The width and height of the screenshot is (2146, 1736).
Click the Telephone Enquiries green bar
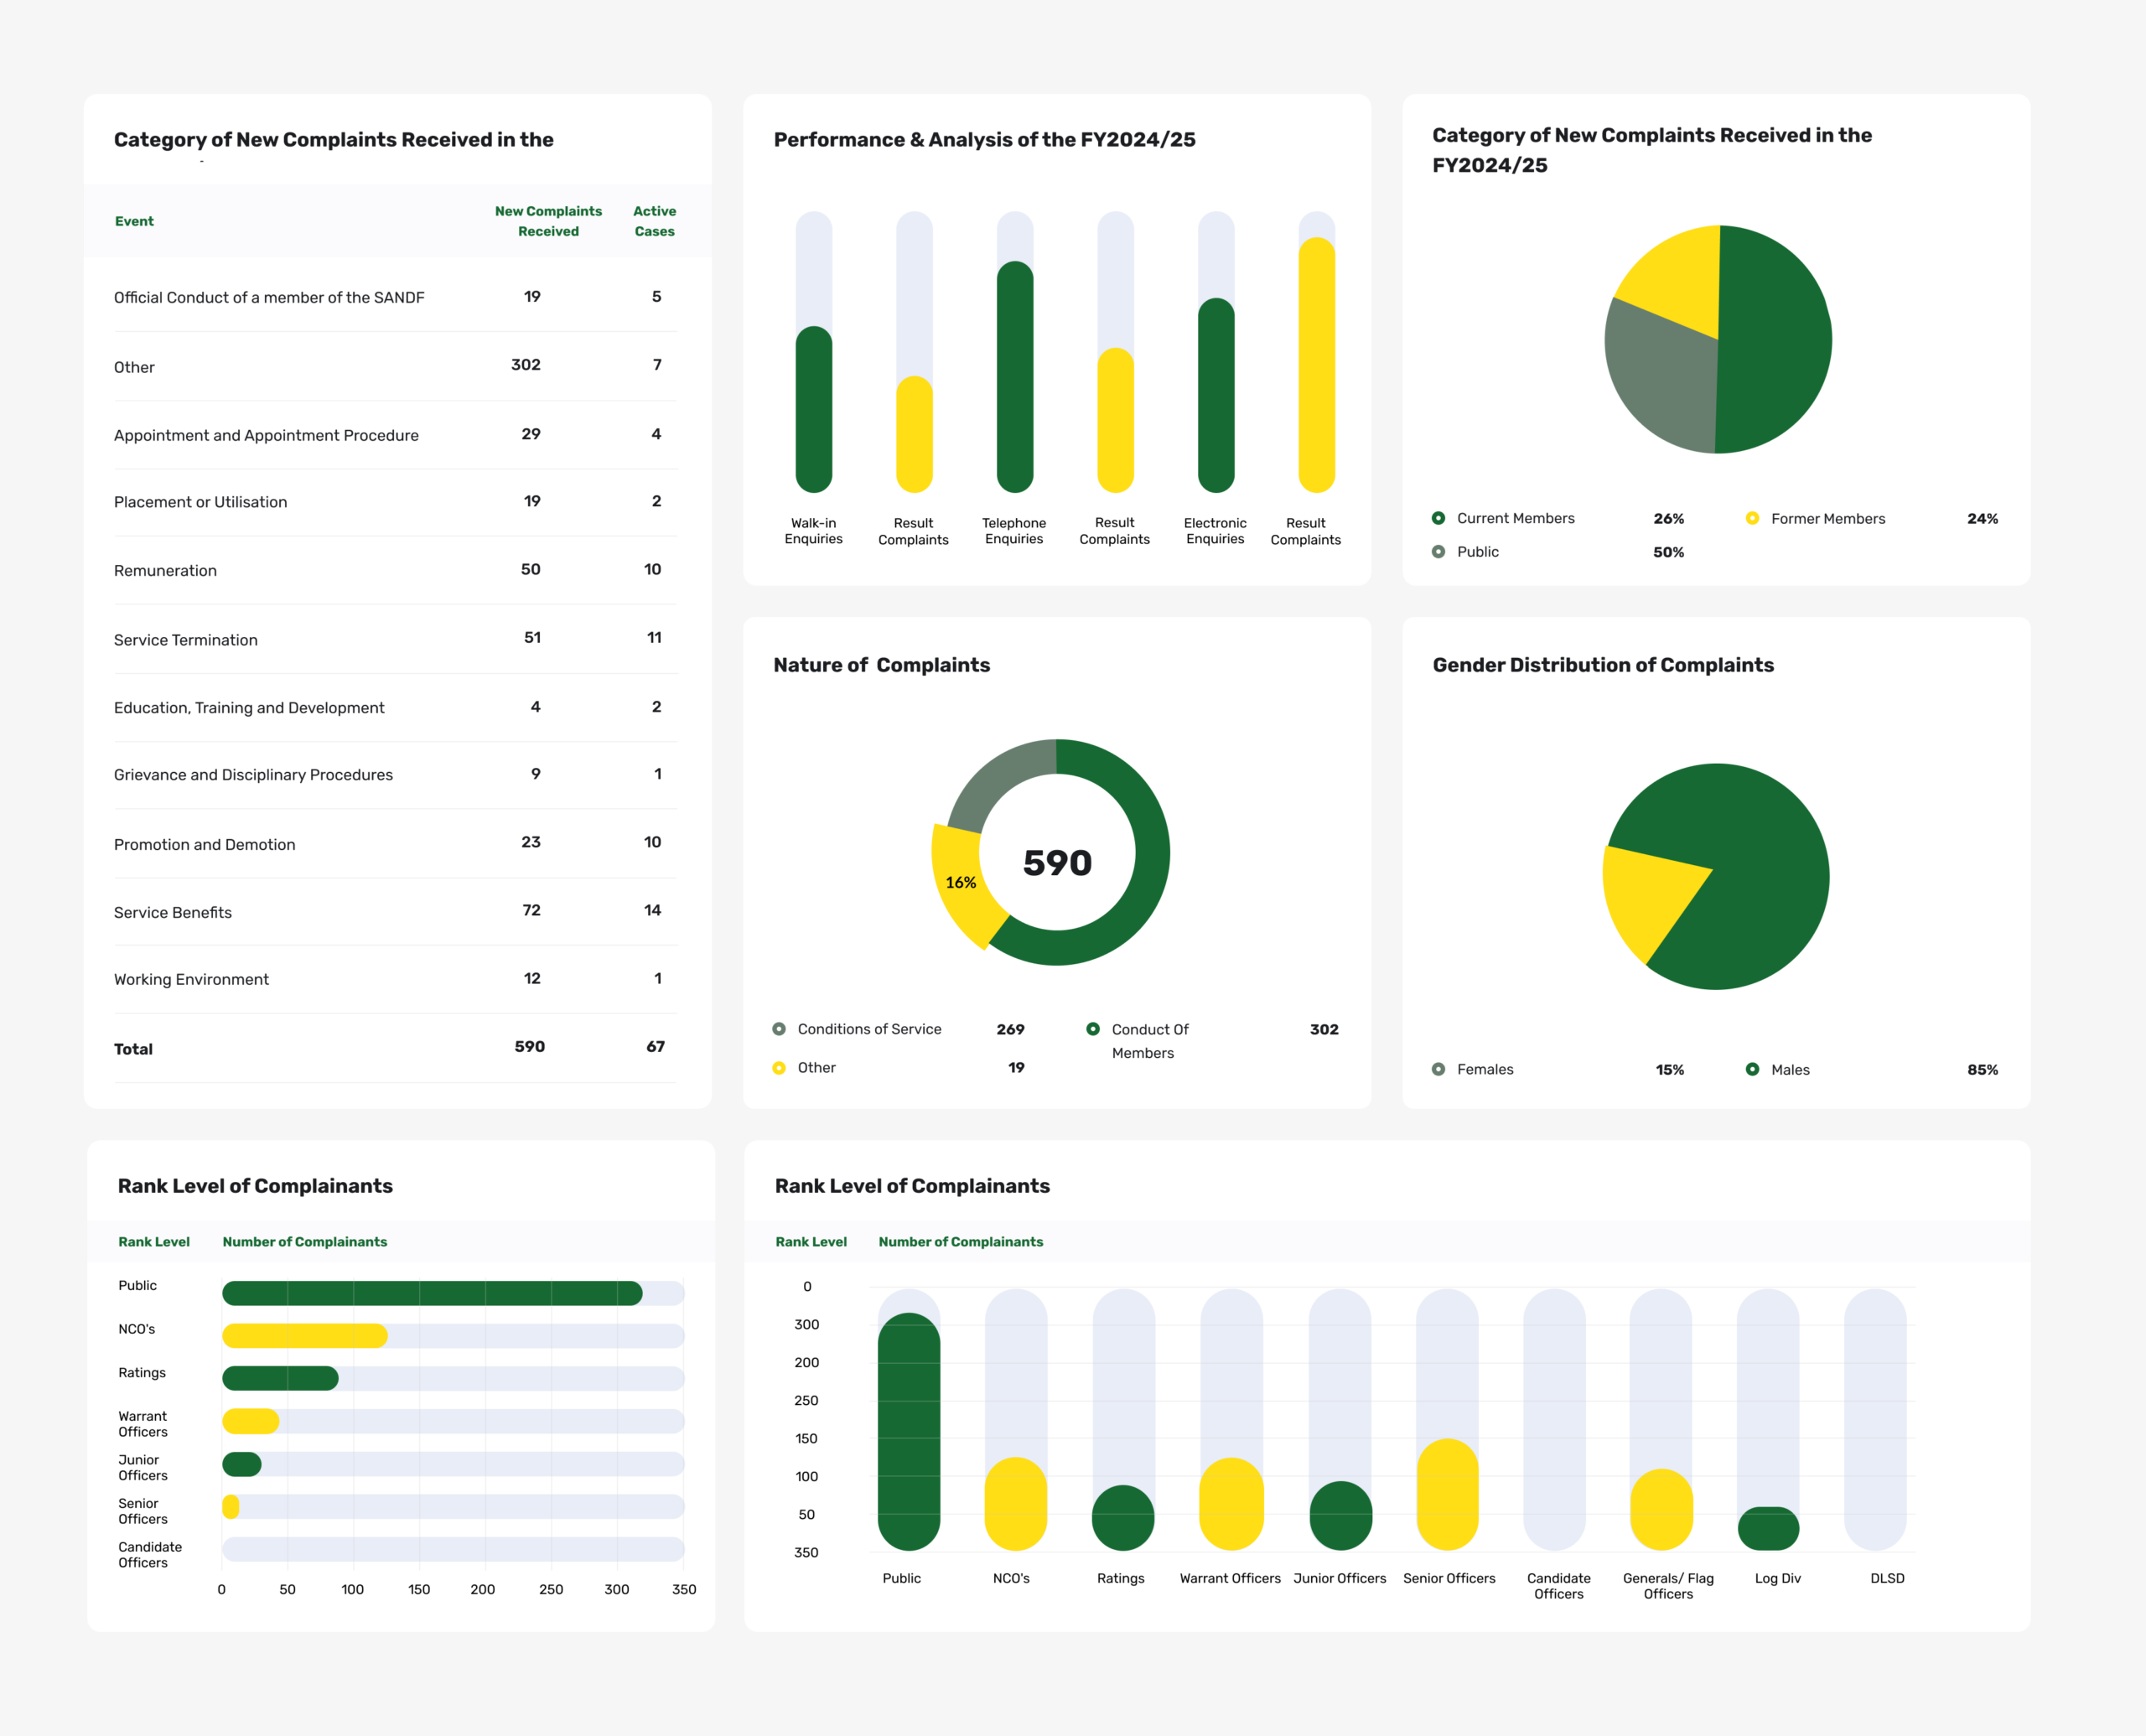(1014, 377)
